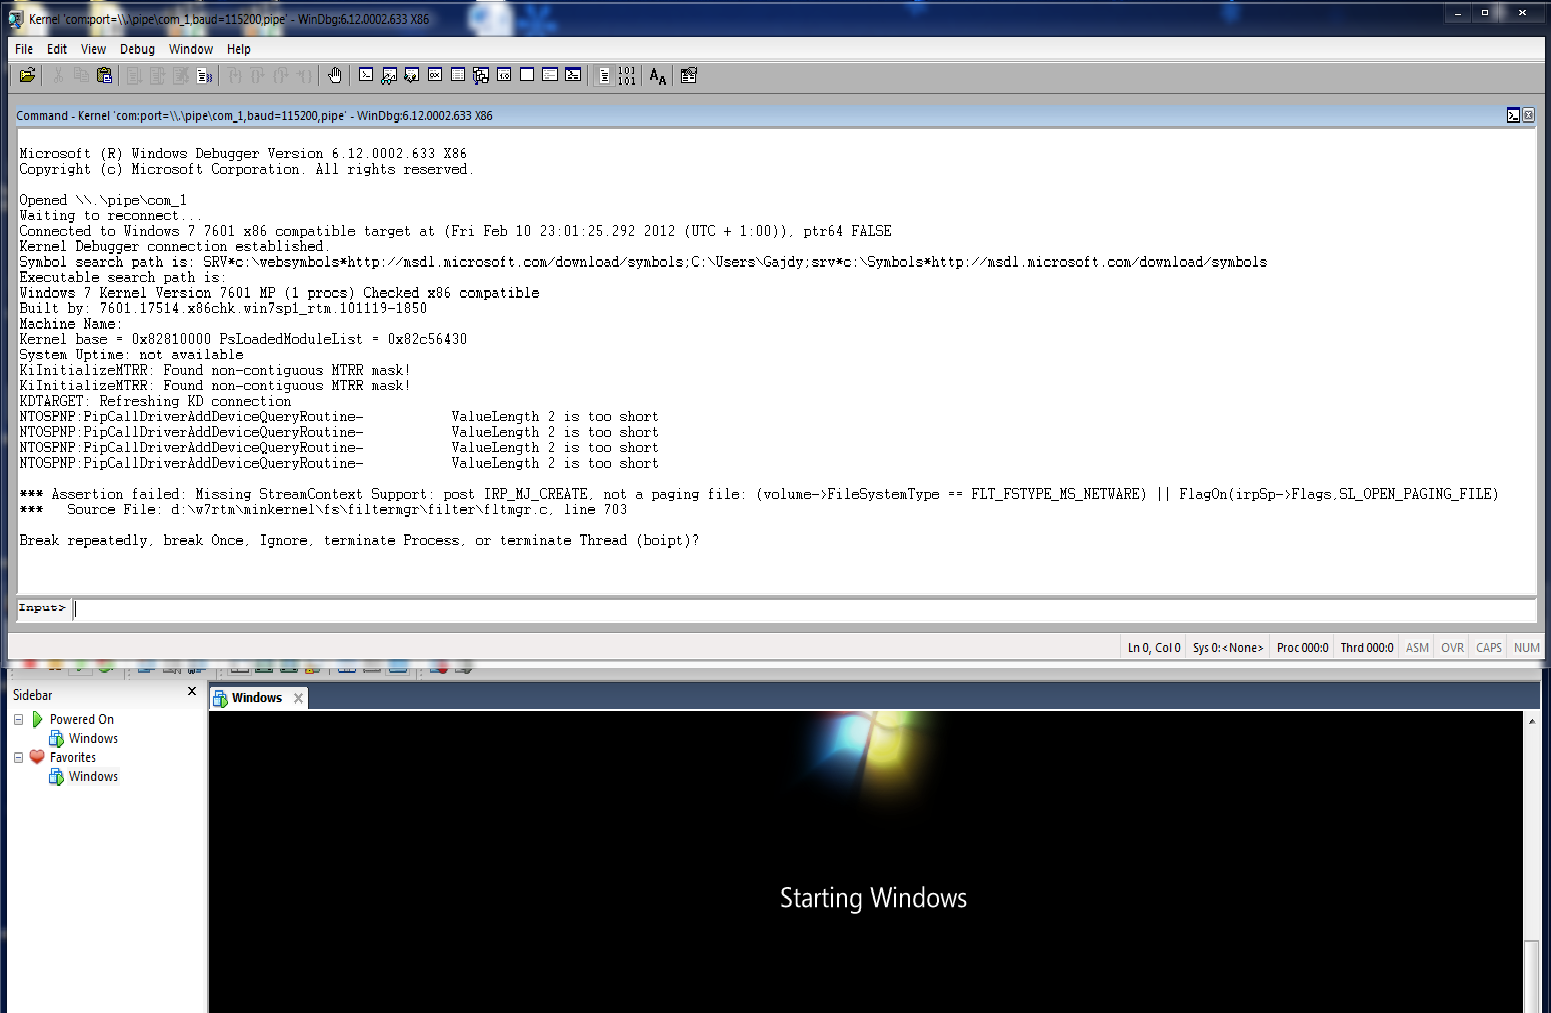Screen dimensions: 1551x1013
Task: Open the Memory window toolbar icon
Action: [x=458, y=75]
